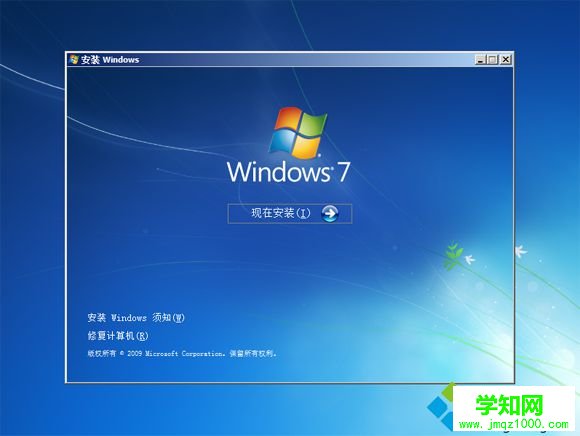Maximize the 安装 Windows window

click(493, 60)
